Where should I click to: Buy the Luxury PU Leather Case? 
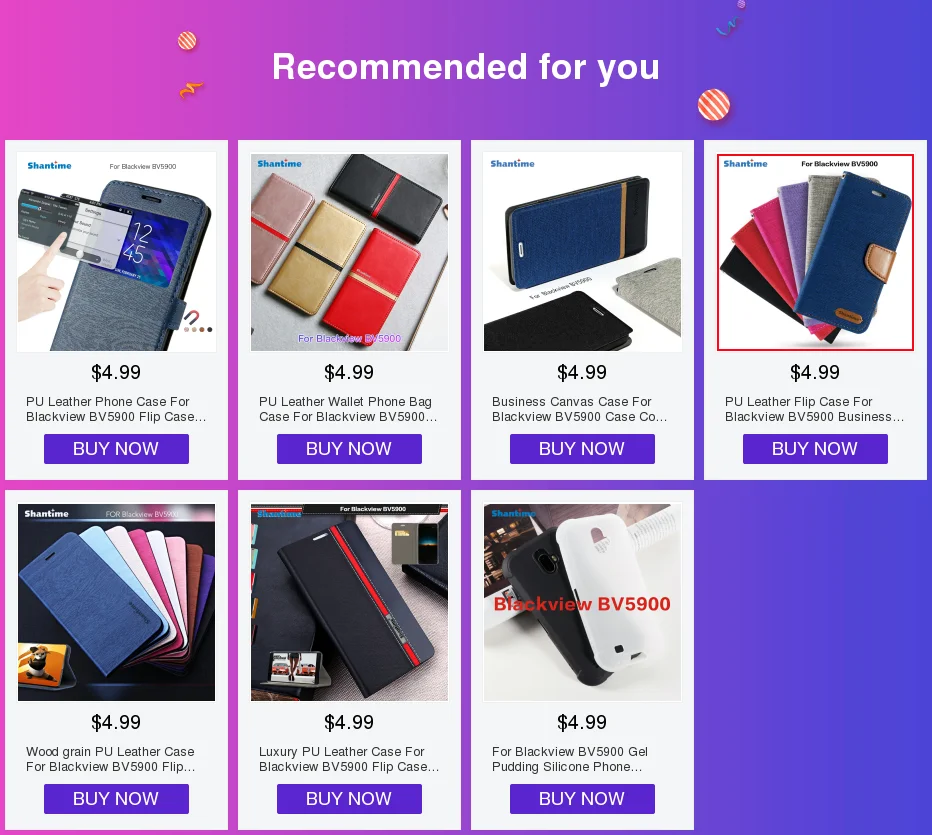(350, 799)
